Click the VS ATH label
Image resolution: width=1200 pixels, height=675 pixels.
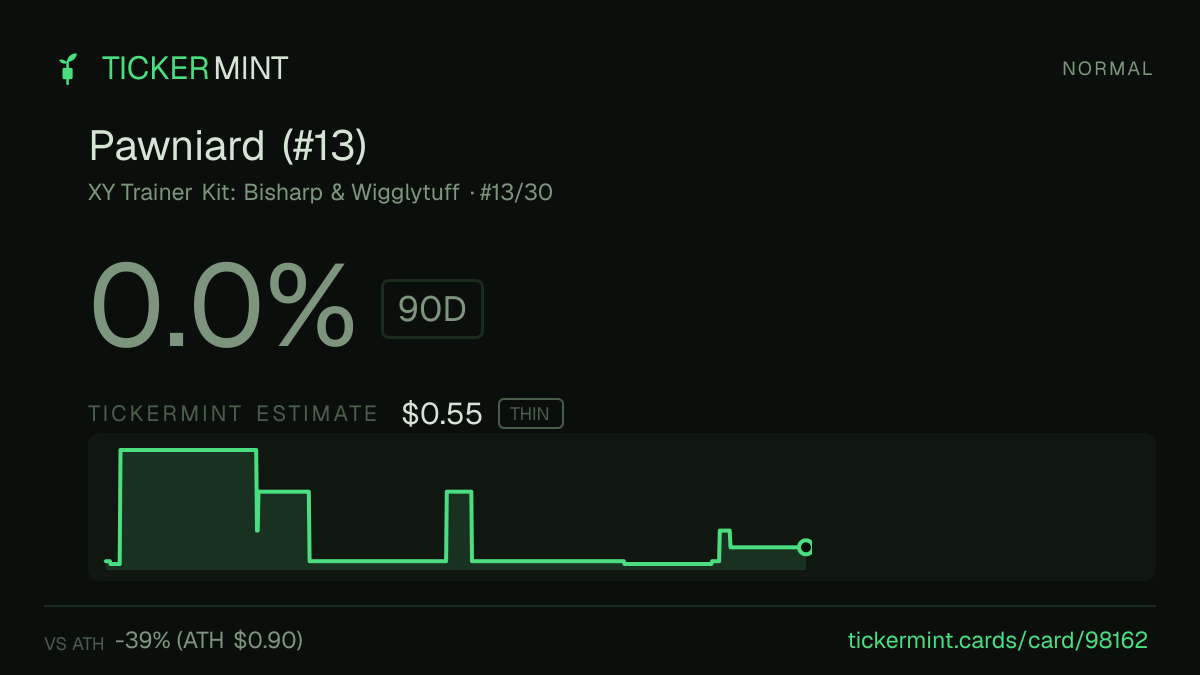pos(74,644)
